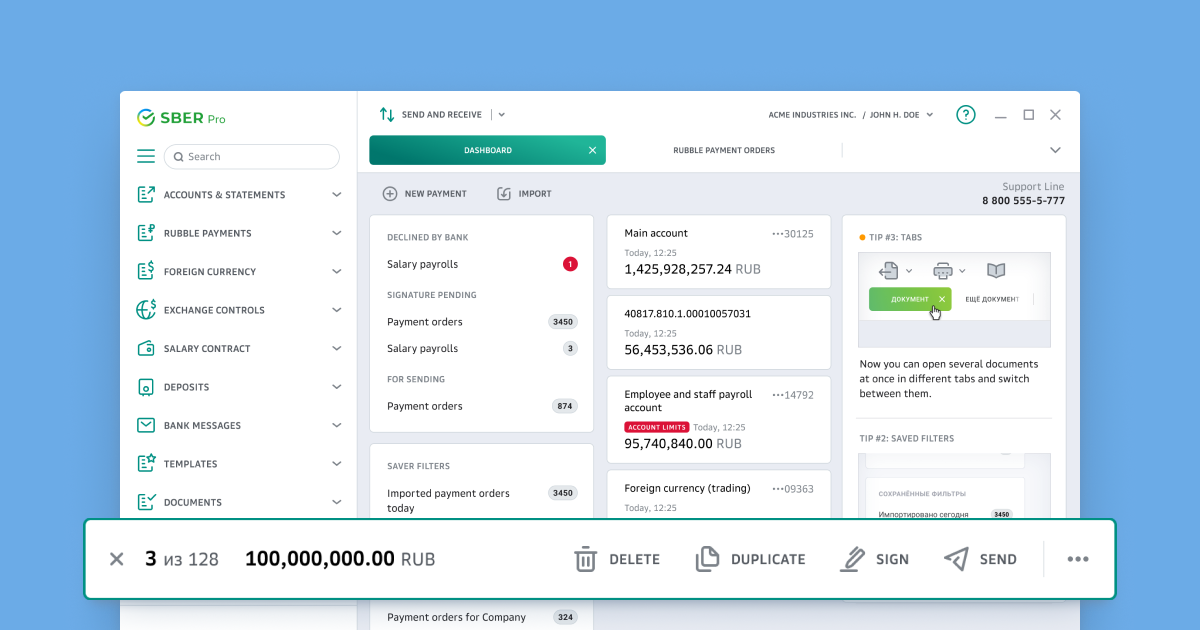Click the trash Delete icon
This screenshot has width=1200, height=630.
[585, 559]
